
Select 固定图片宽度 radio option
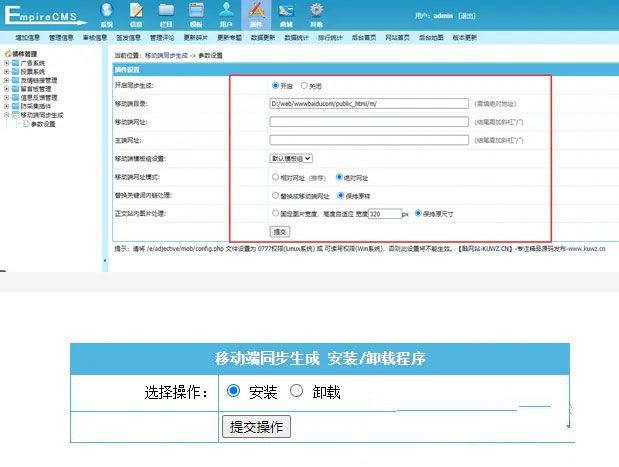point(275,213)
